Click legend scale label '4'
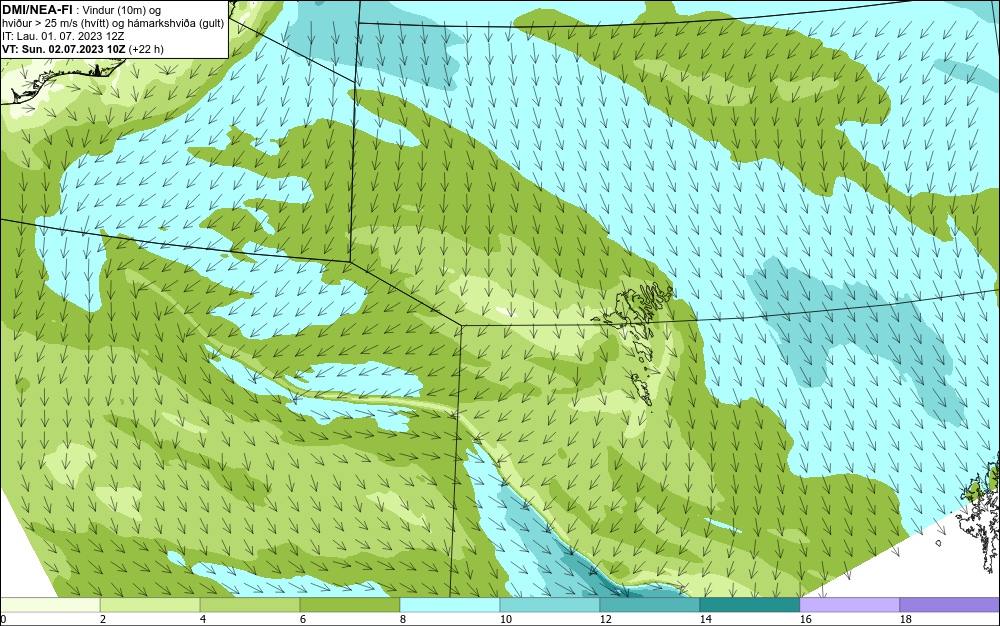Image resolution: width=1000 pixels, height=626 pixels. [203, 619]
